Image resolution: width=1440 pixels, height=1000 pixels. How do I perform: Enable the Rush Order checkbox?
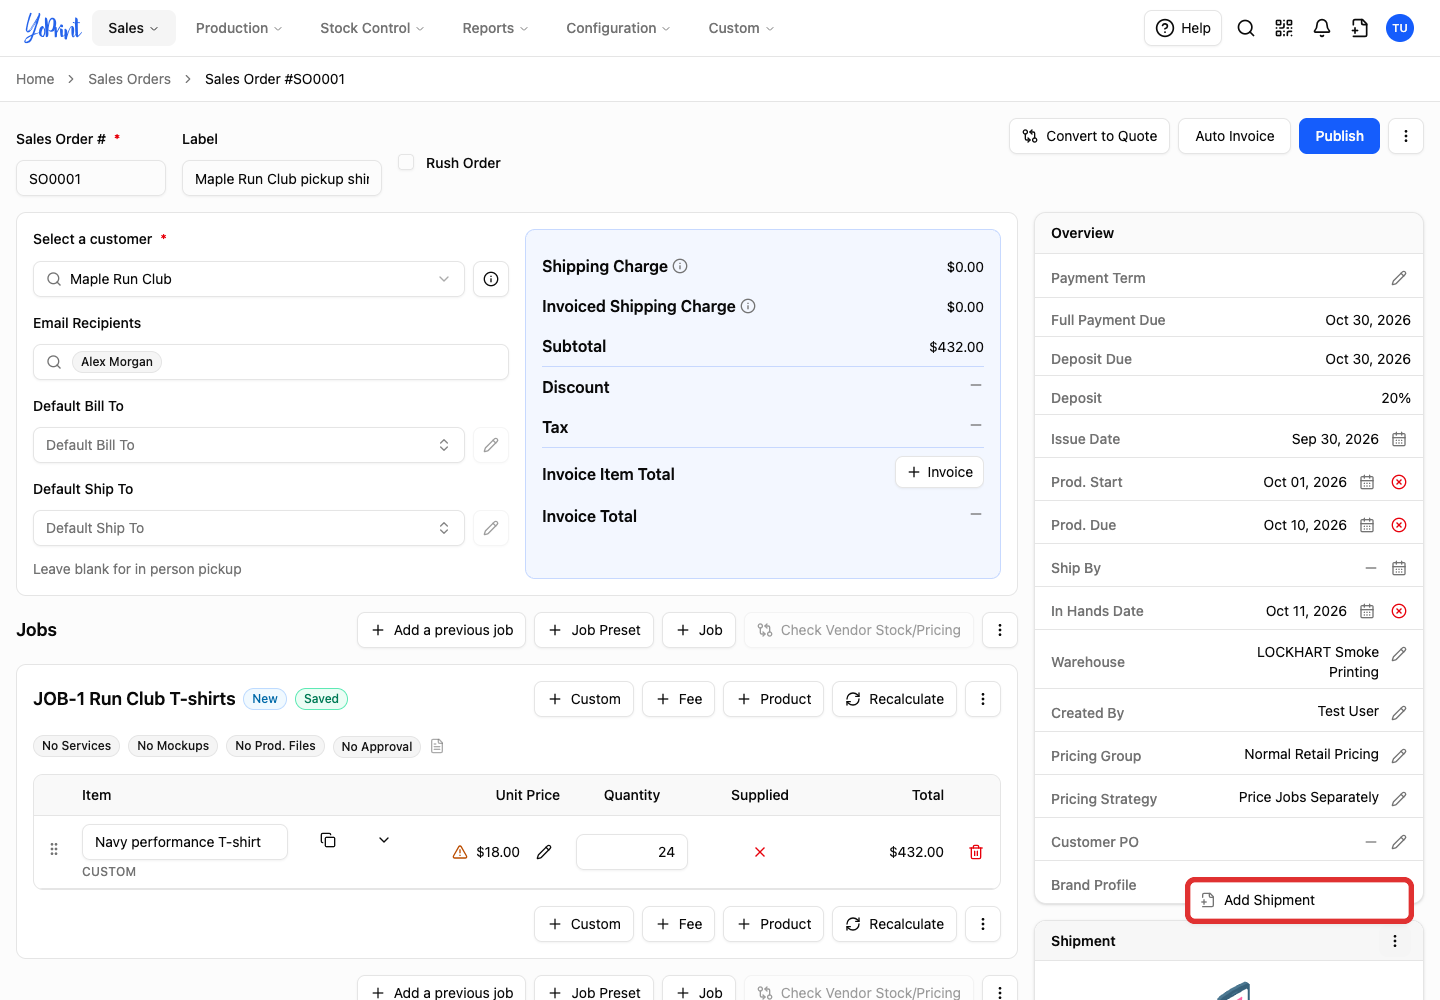tap(406, 162)
